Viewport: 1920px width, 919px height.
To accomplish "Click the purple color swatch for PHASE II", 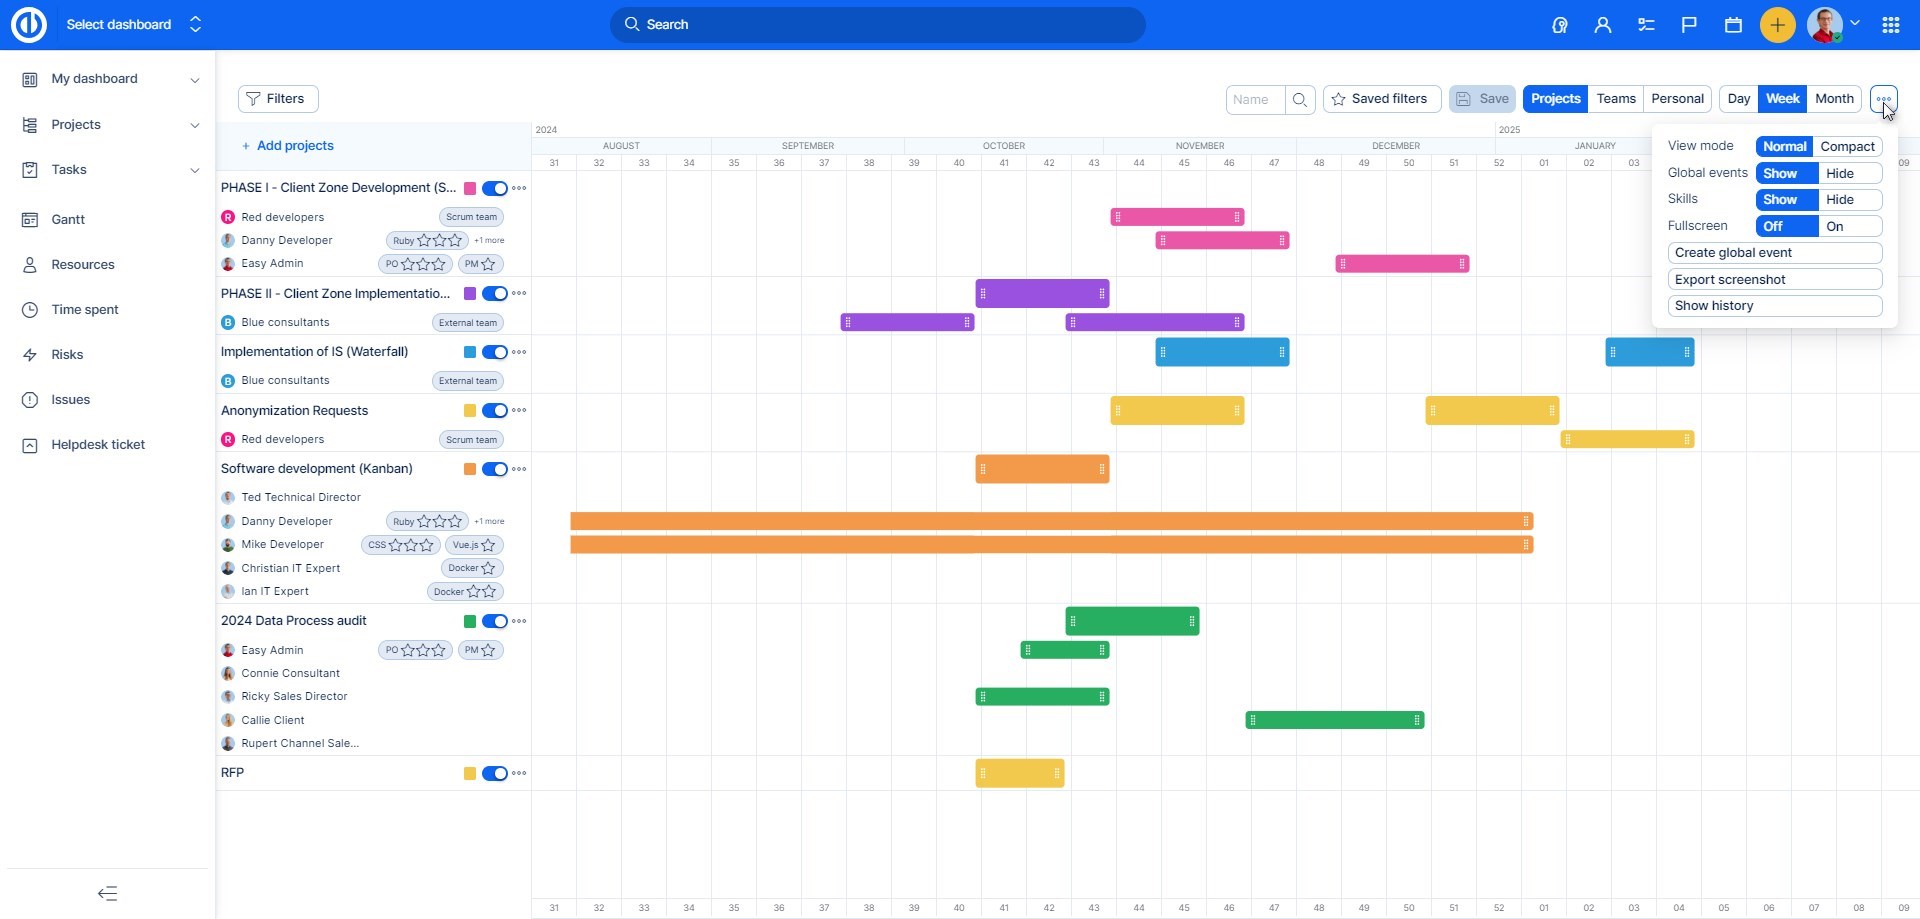I will (x=470, y=294).
